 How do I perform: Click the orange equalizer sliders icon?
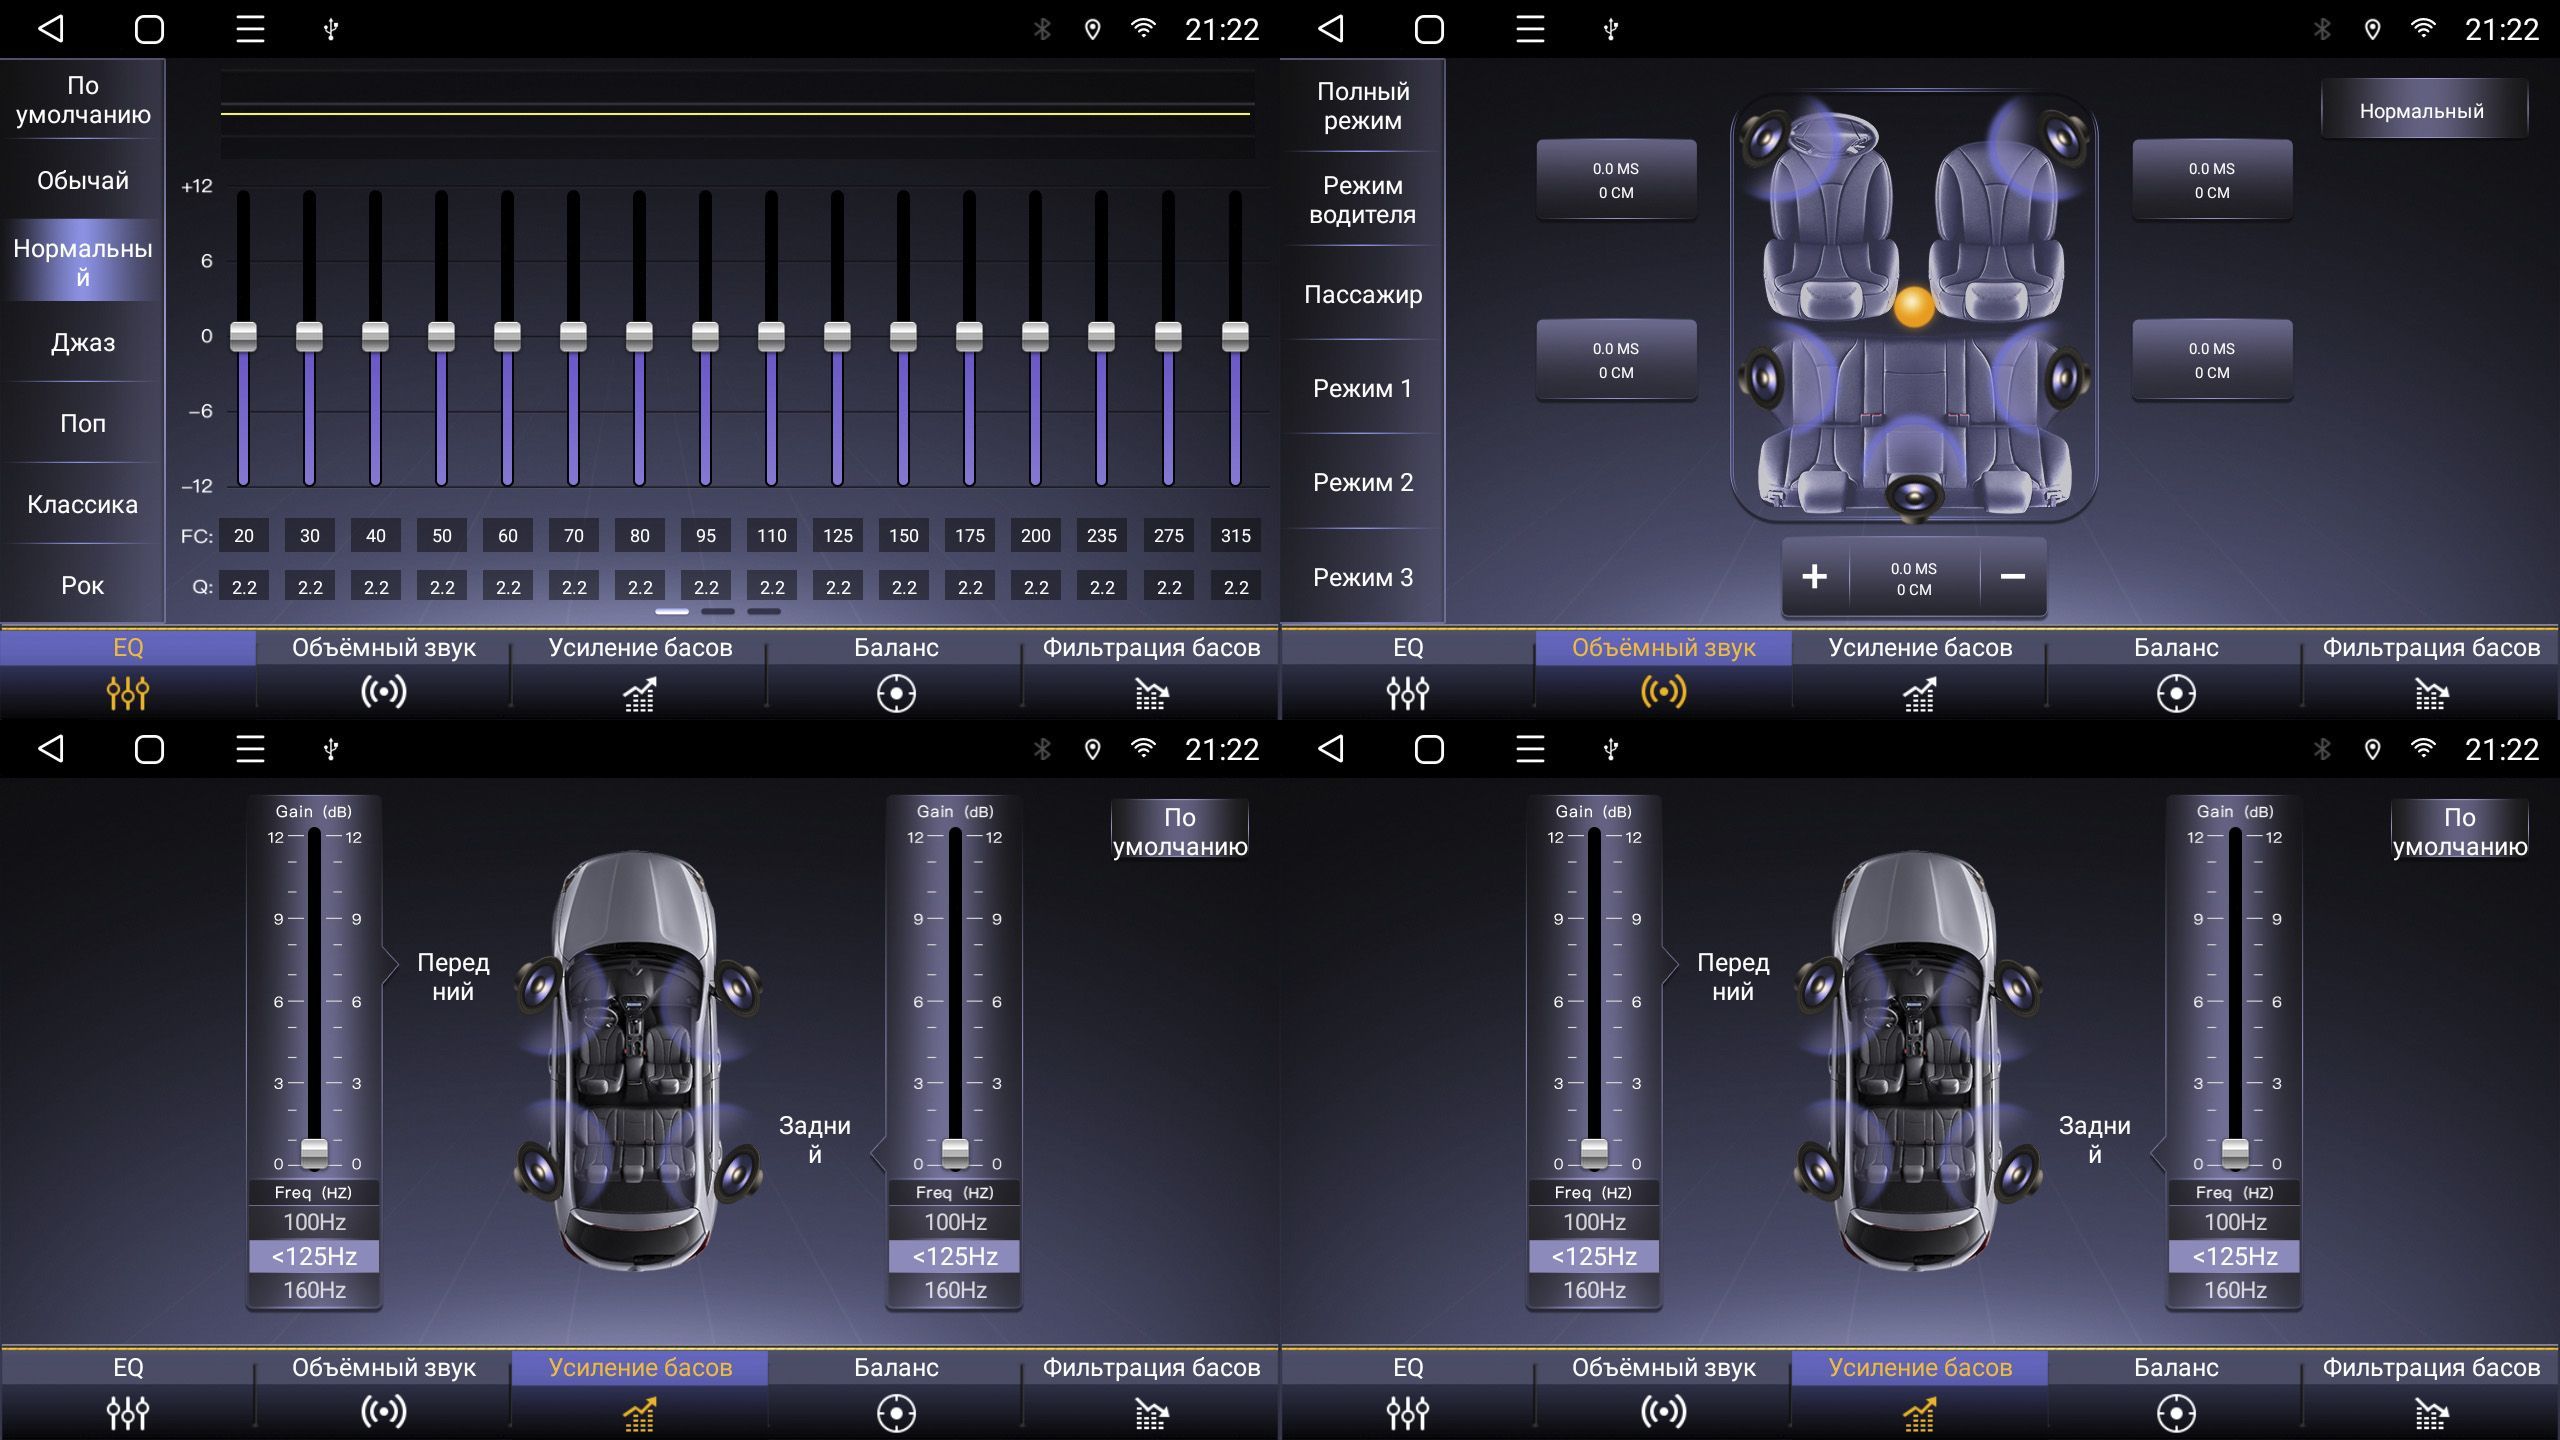pos(128,692)
